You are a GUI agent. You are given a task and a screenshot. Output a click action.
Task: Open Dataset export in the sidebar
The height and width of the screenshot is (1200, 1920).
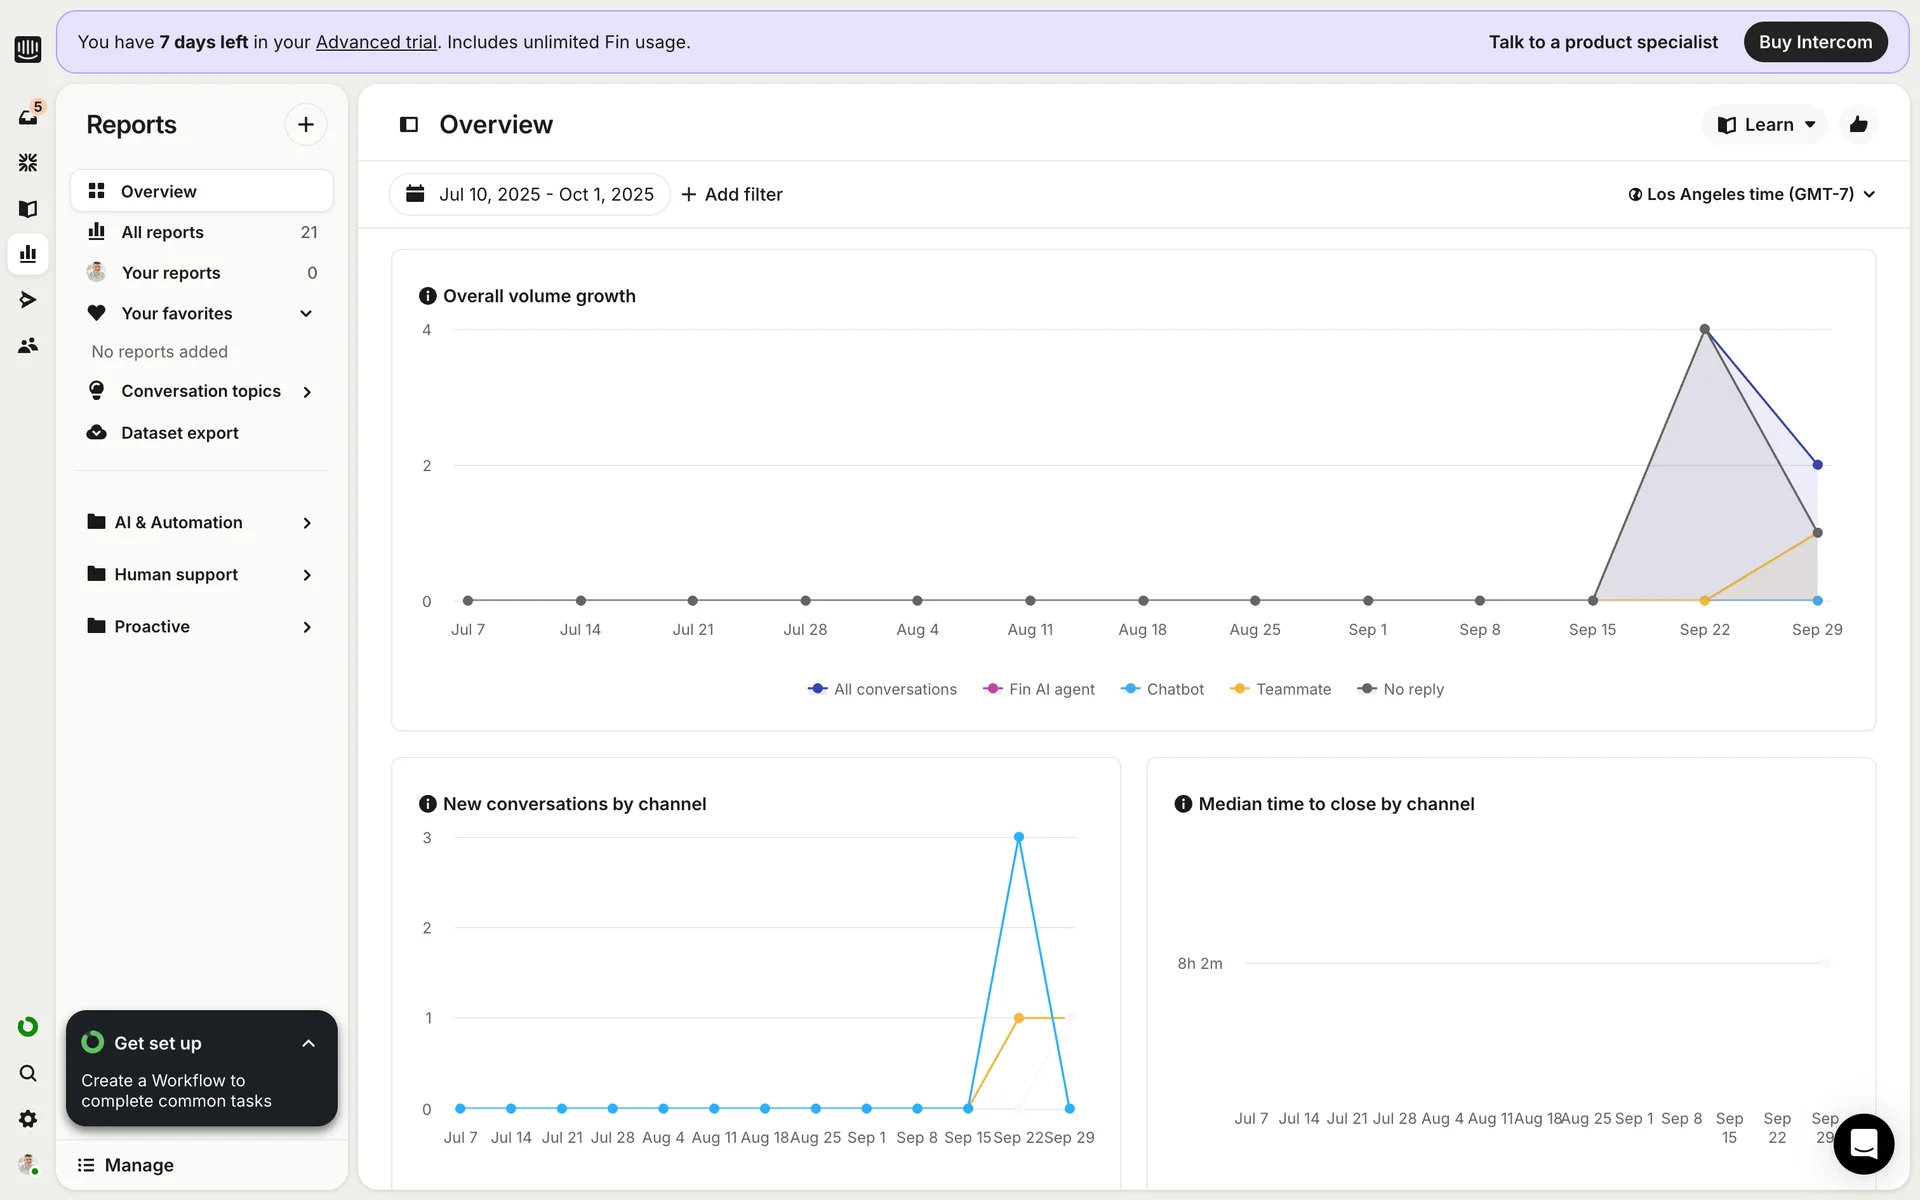[179, 433]
